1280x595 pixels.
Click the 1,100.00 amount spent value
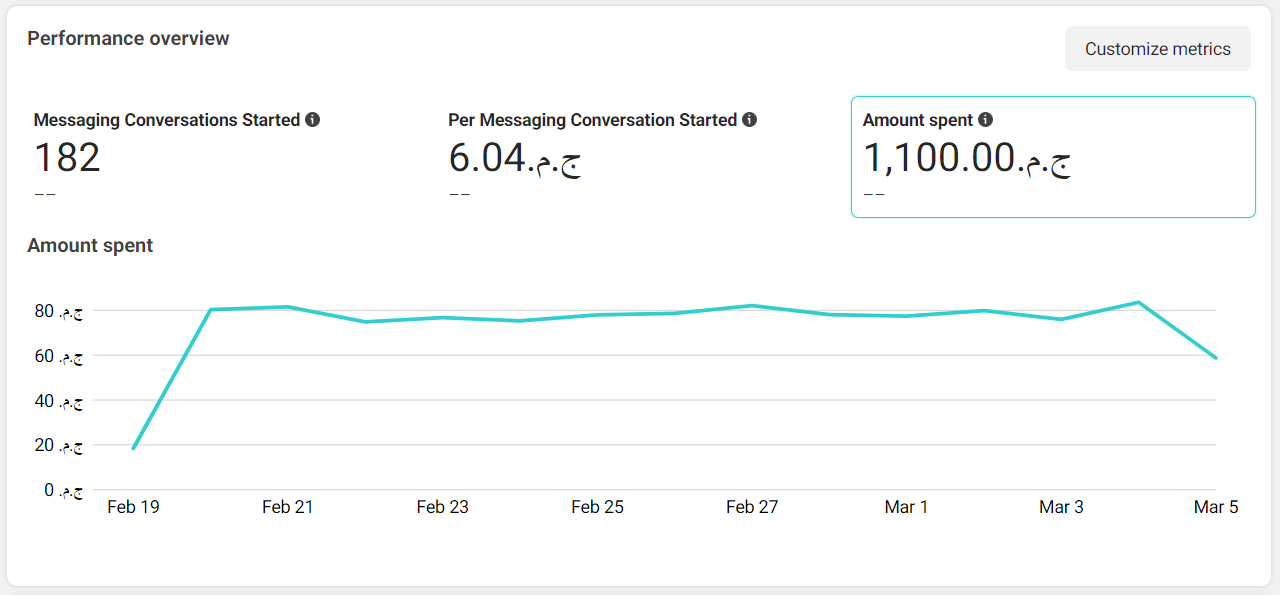pos(967,158)
